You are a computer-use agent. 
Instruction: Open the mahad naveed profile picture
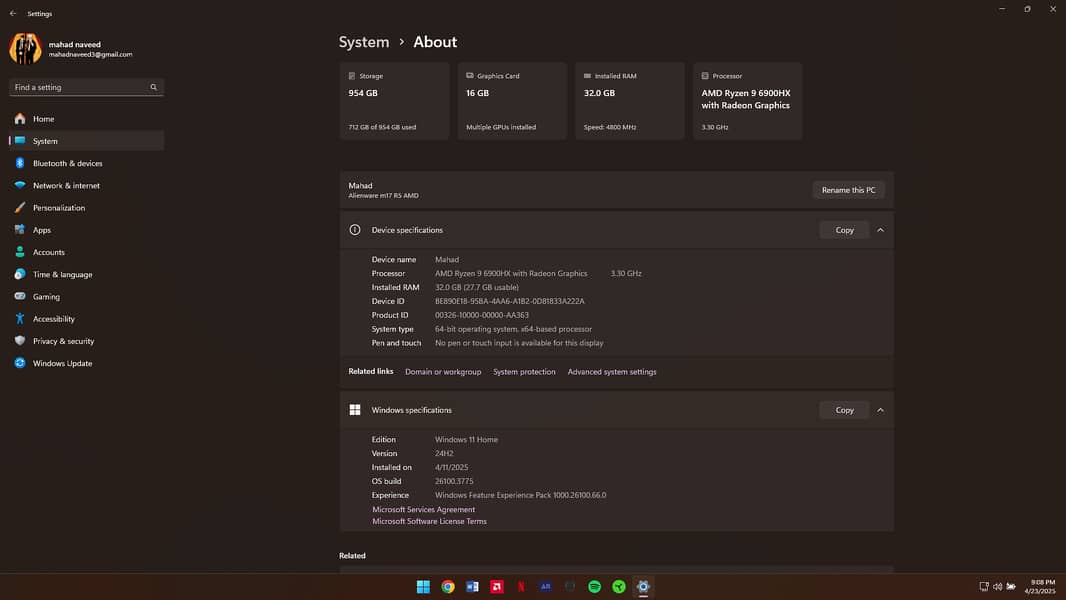point(25,49)
